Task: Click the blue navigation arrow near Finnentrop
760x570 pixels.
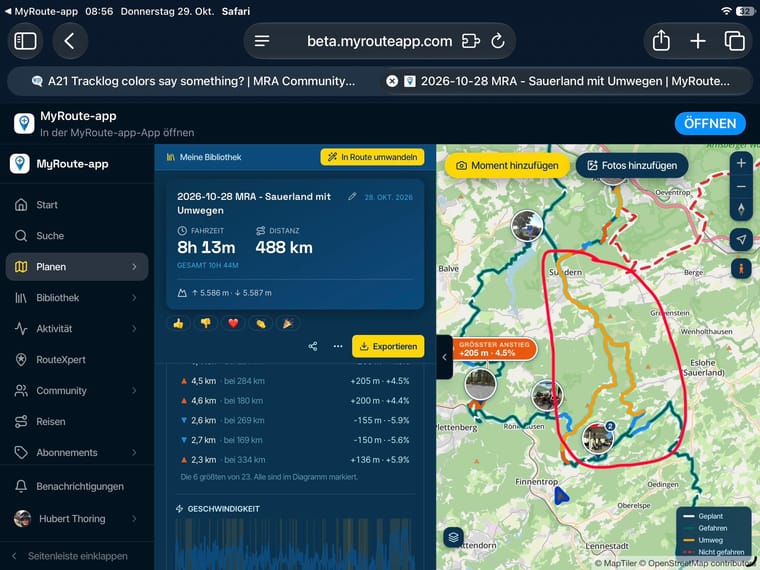Action: 561,496
